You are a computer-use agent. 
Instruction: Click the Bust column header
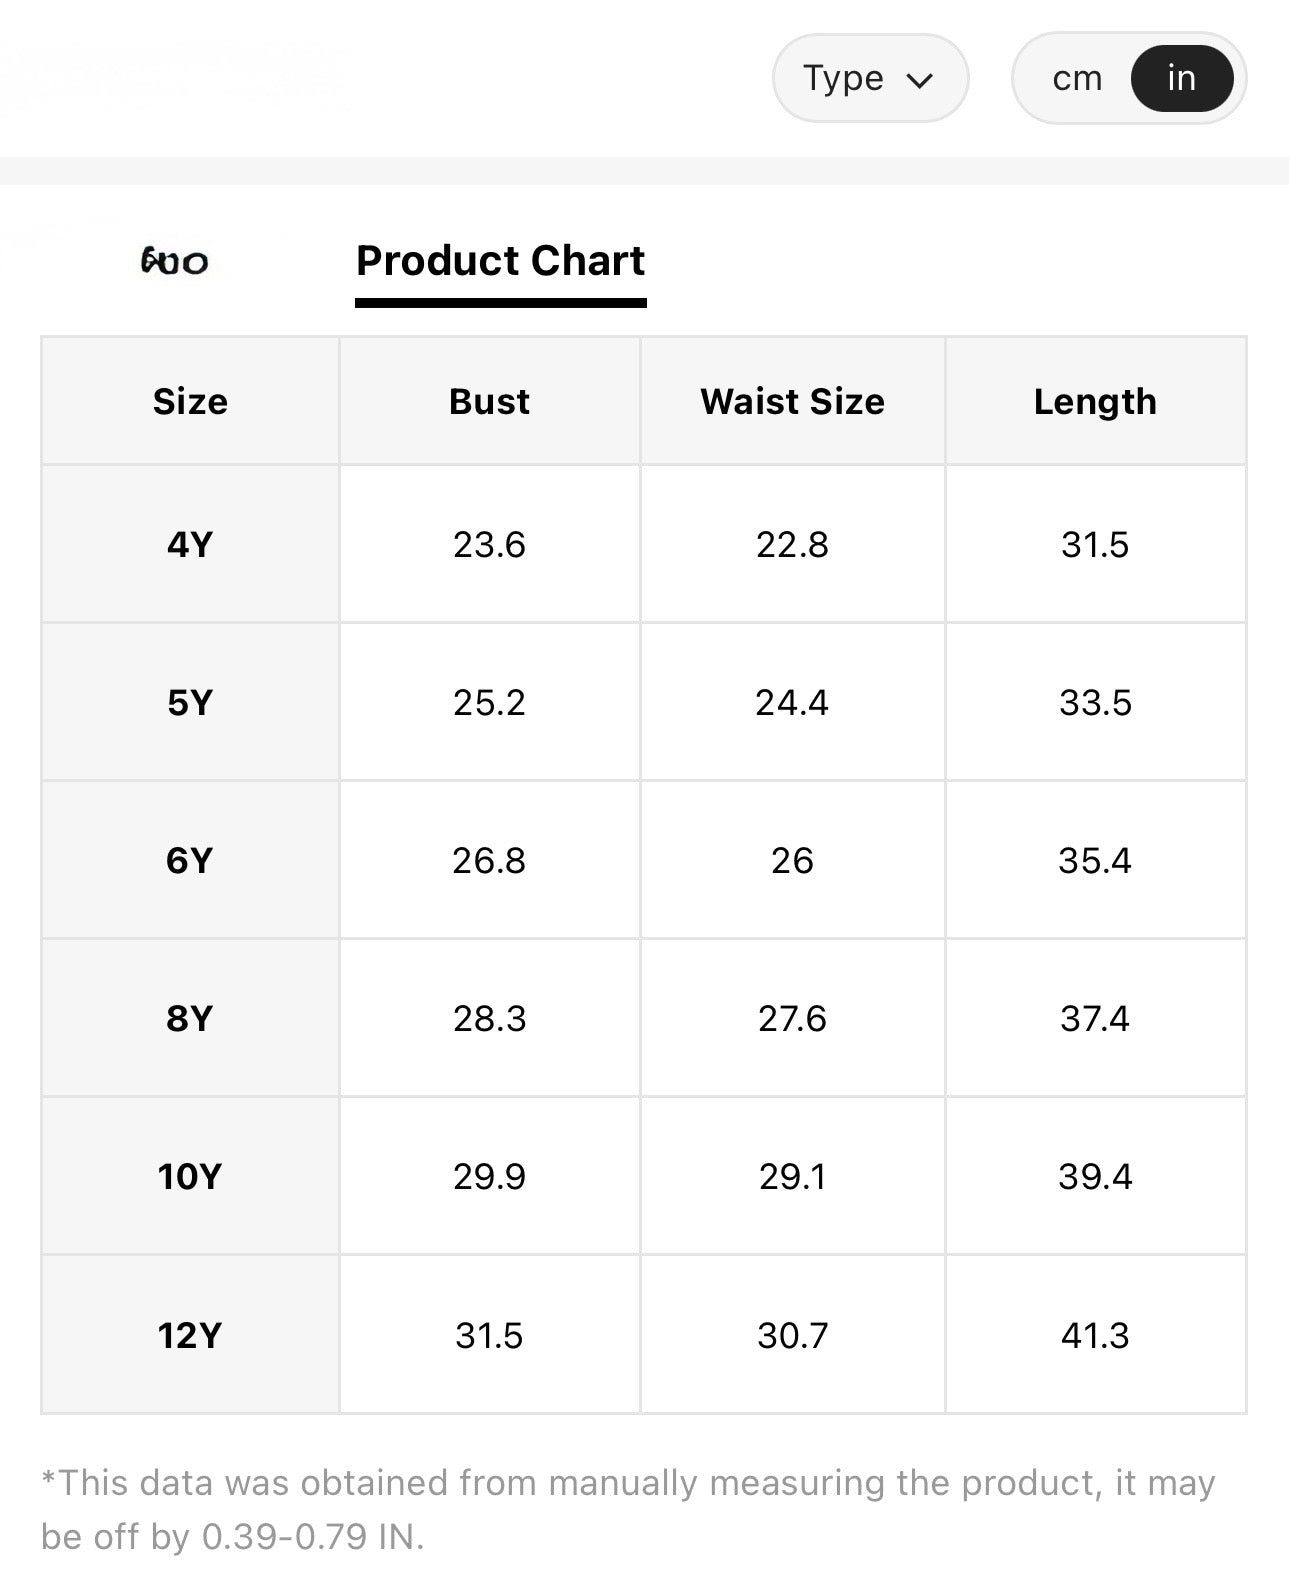[x=489, y=401]
